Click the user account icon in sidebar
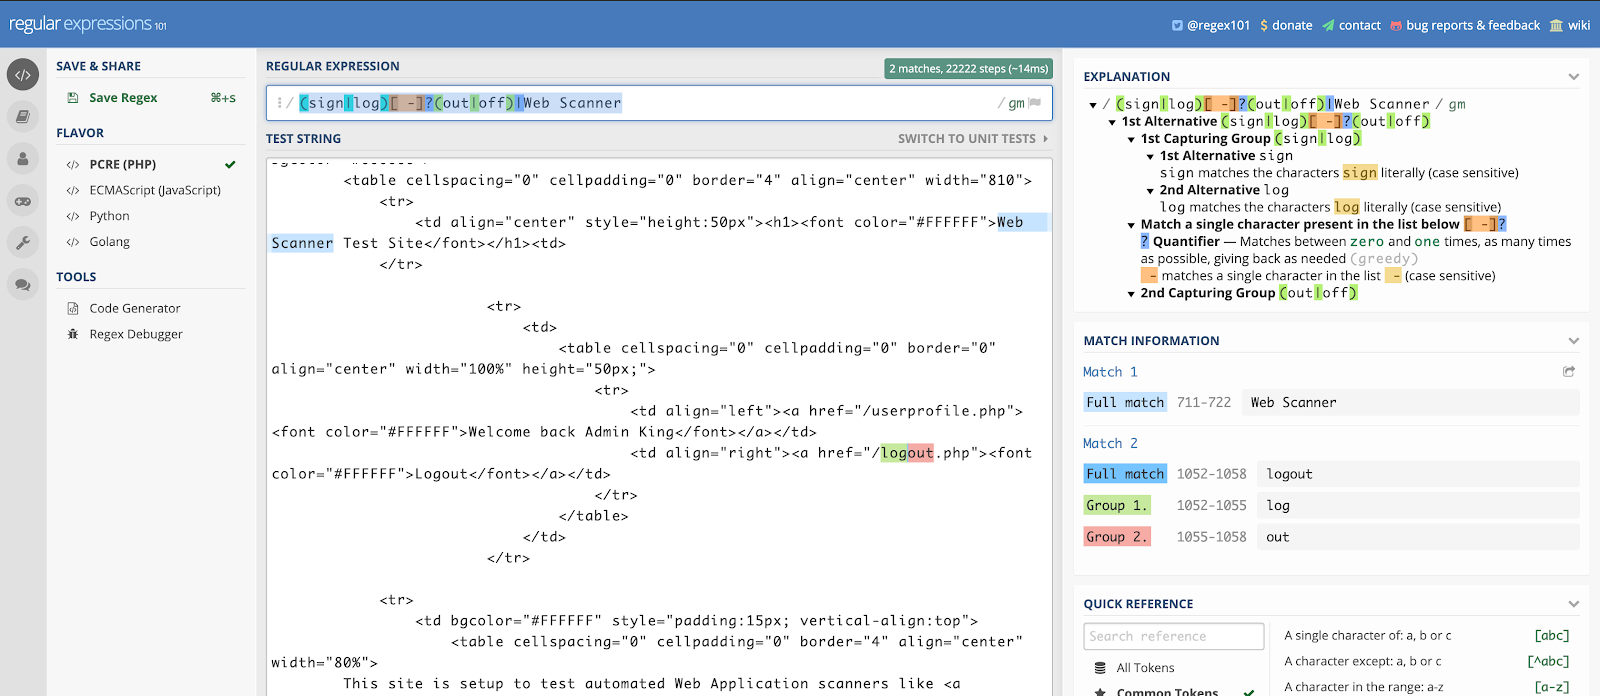This screenshot has width=1600, height=696. click(x=23, y=159)
